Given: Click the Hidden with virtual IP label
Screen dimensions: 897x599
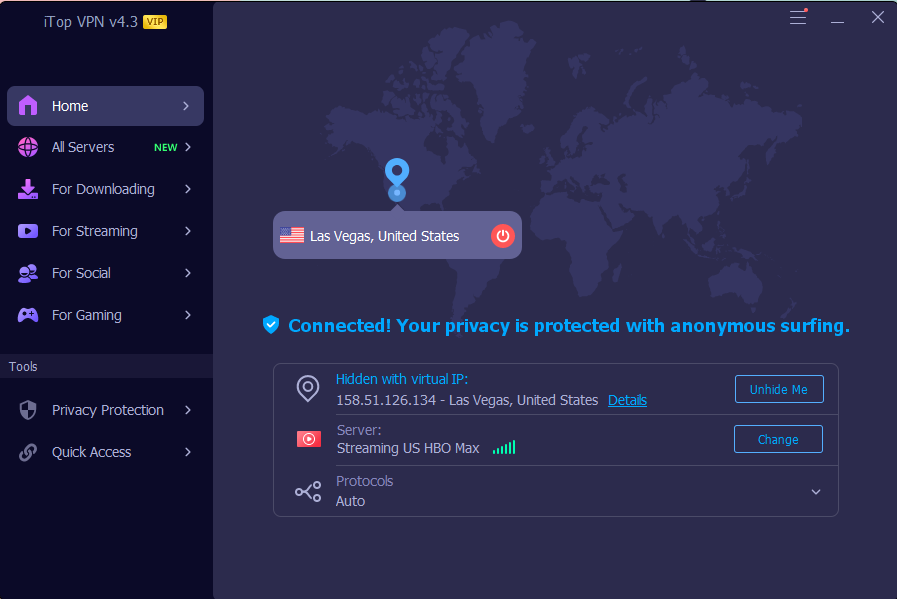Looking at the screenshot, I should [x=402, y=379].
